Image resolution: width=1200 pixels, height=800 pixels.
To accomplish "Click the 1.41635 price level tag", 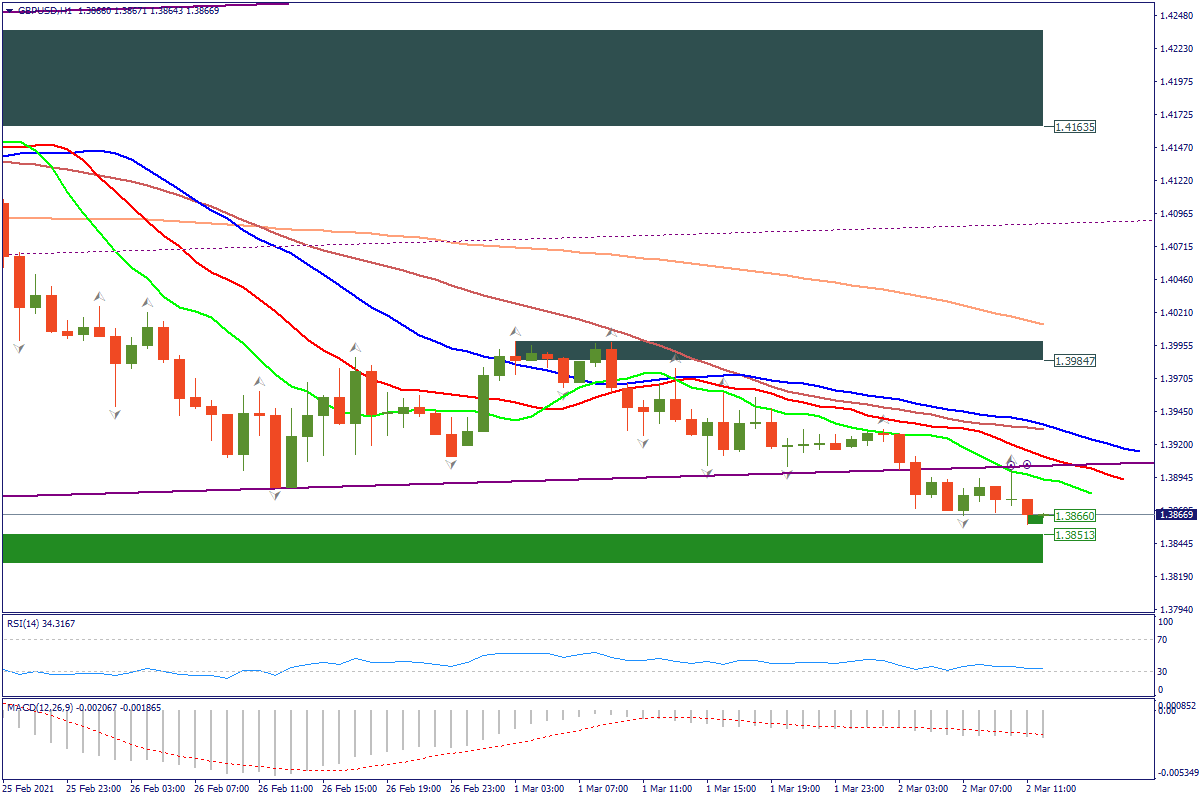I will tap(1075, 127).
